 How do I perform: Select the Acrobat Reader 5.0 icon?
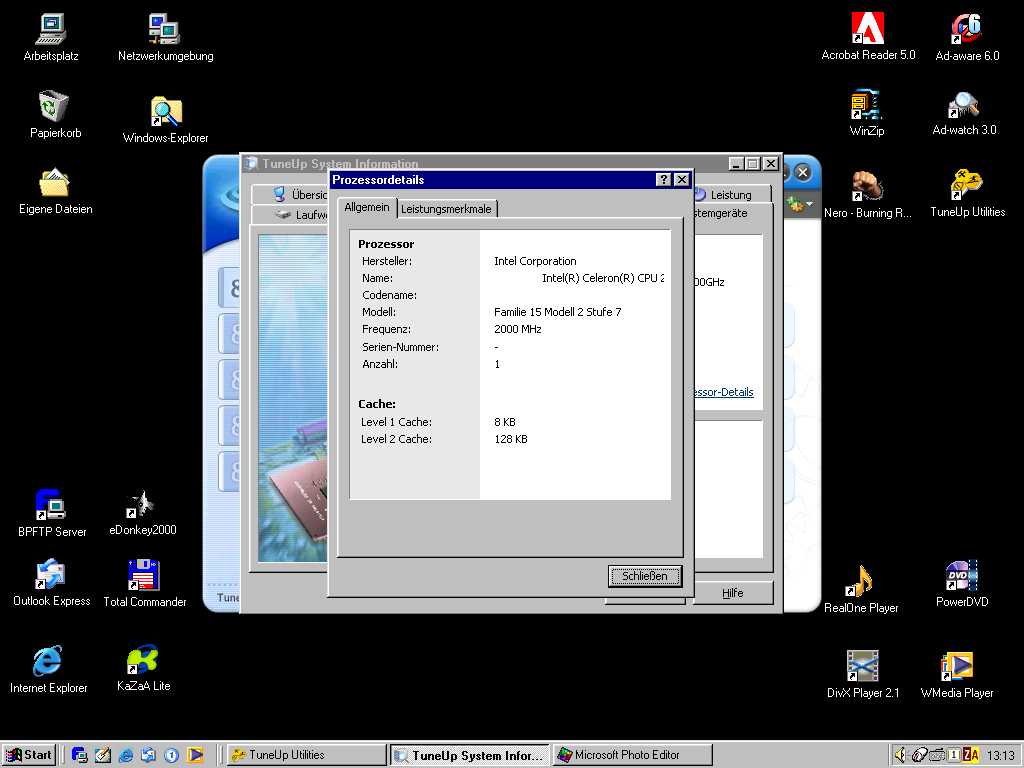pyautogui.click(x=868, y=37)
